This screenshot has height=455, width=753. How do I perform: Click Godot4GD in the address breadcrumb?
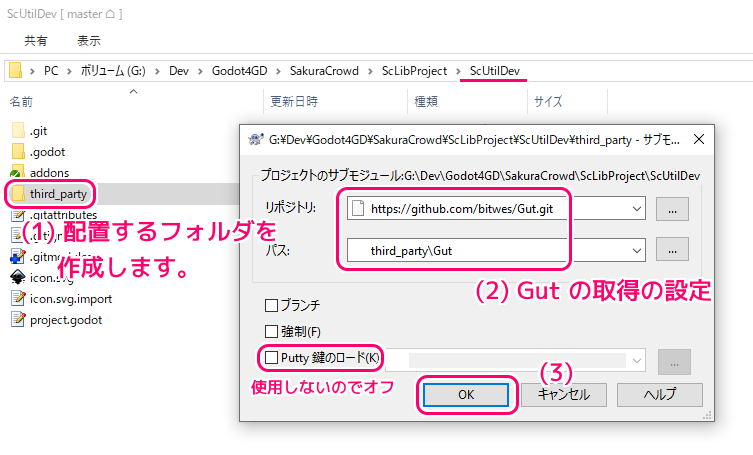click(x=239, y=71)
